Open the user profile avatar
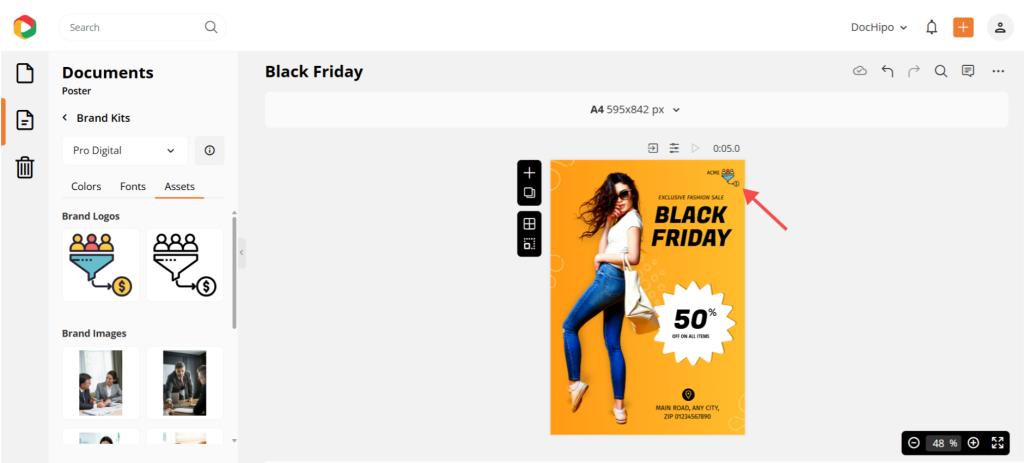1024x463 pixels. 1000,27
